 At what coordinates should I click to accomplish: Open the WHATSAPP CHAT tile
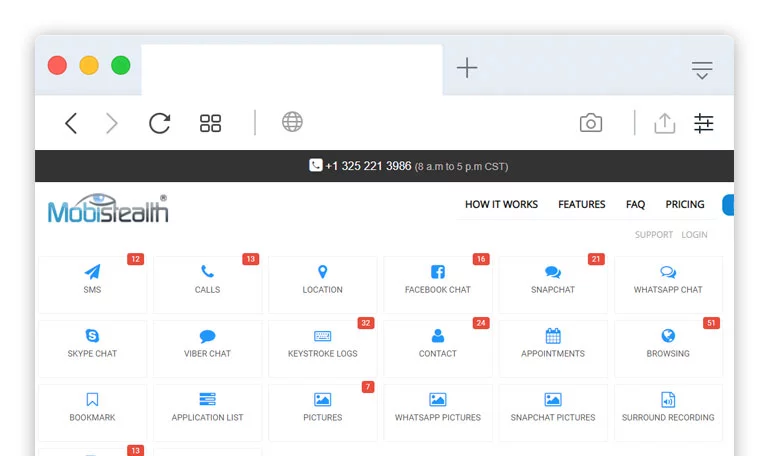668,284
